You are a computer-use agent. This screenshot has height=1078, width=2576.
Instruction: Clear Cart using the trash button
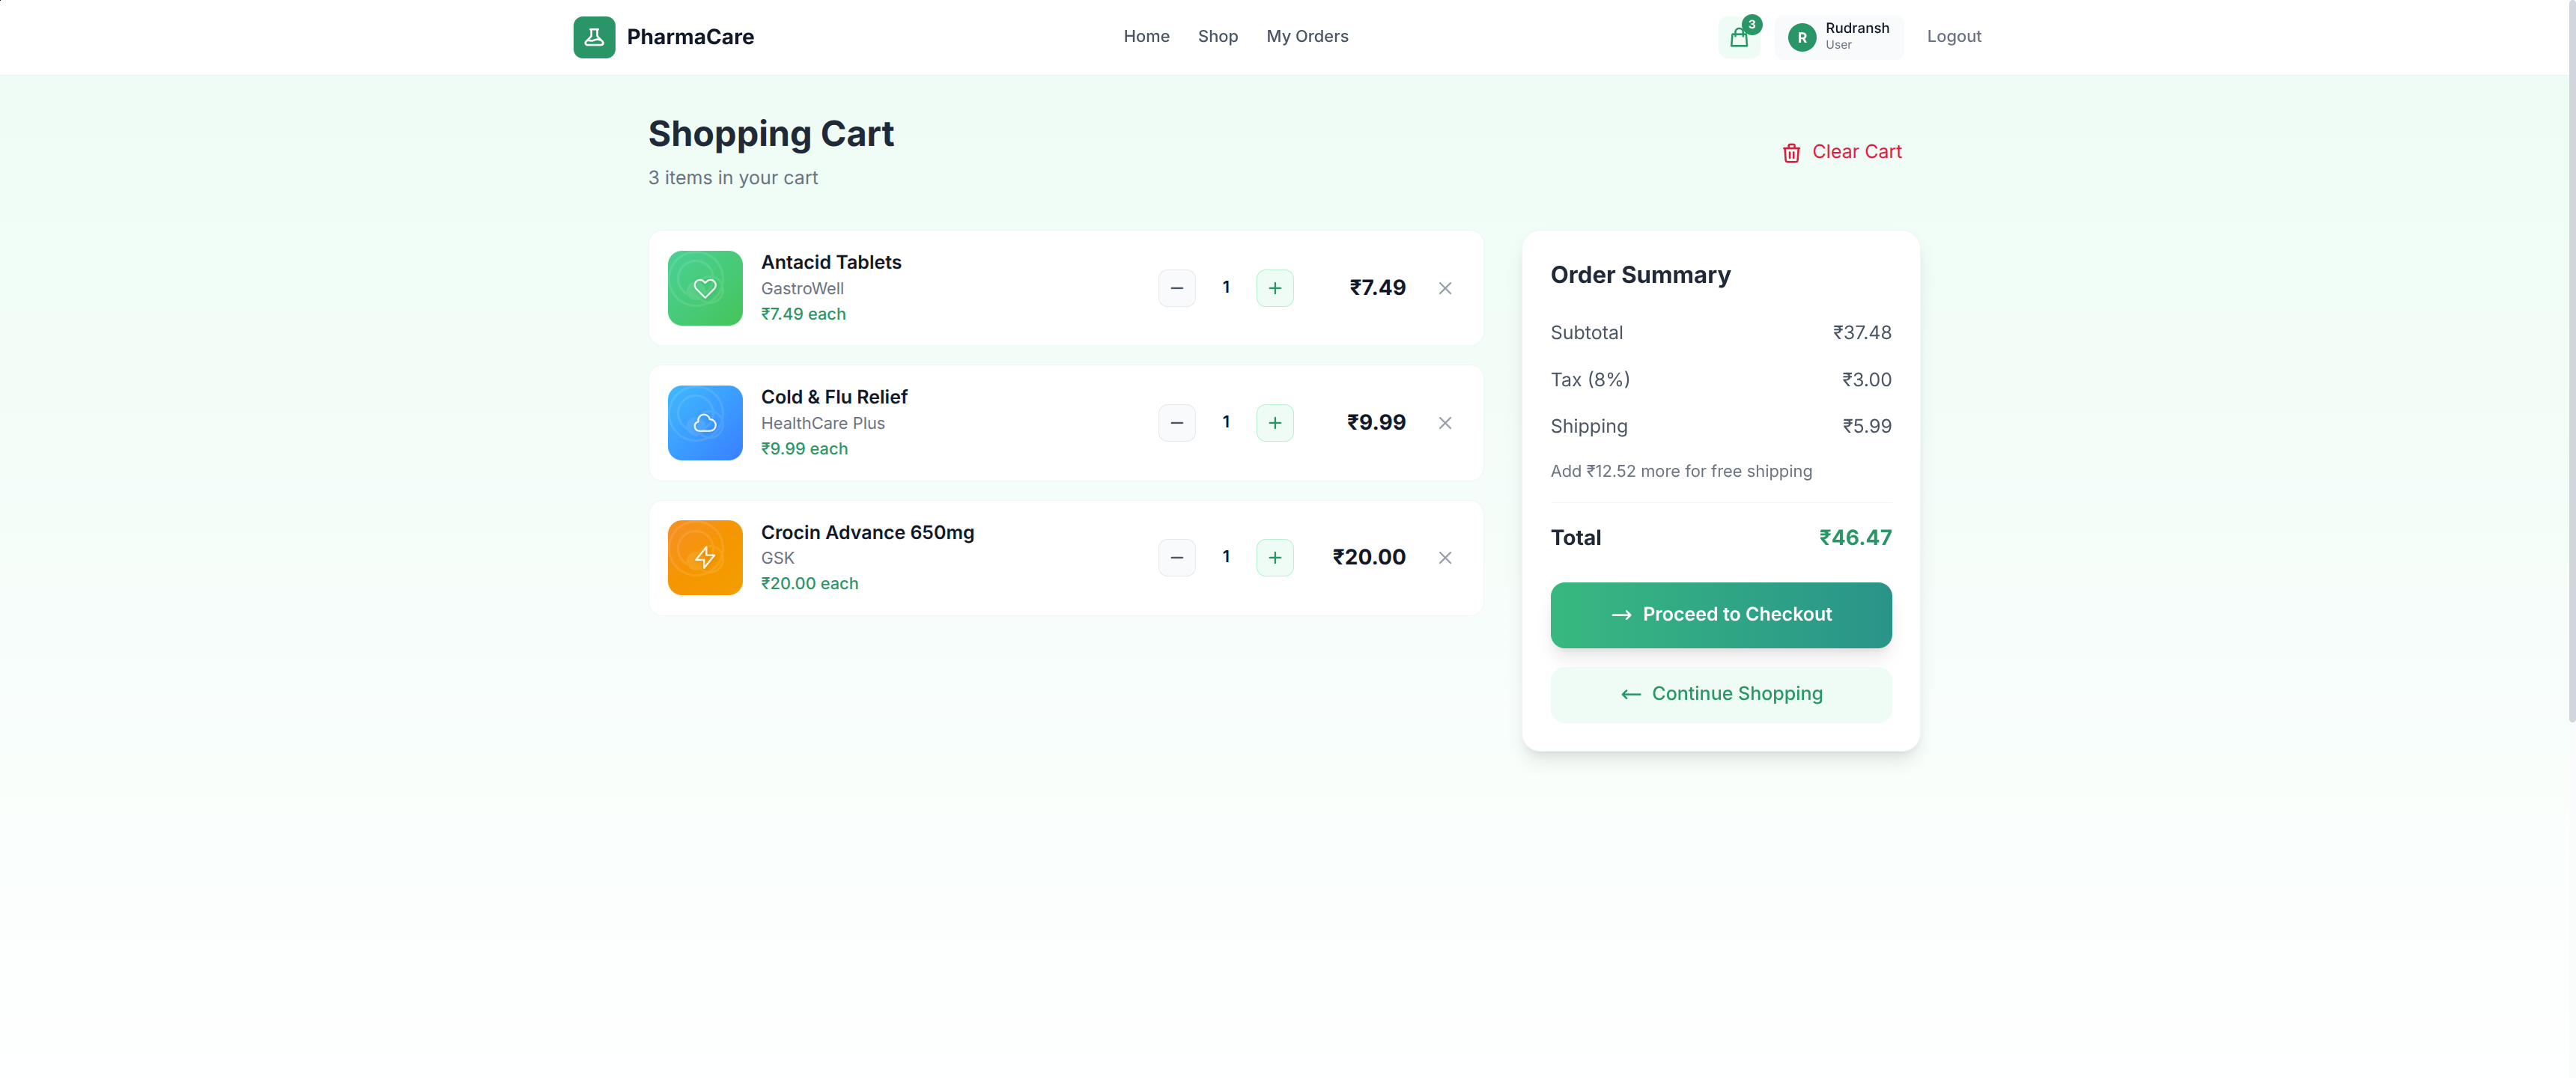coord(1841,152)
